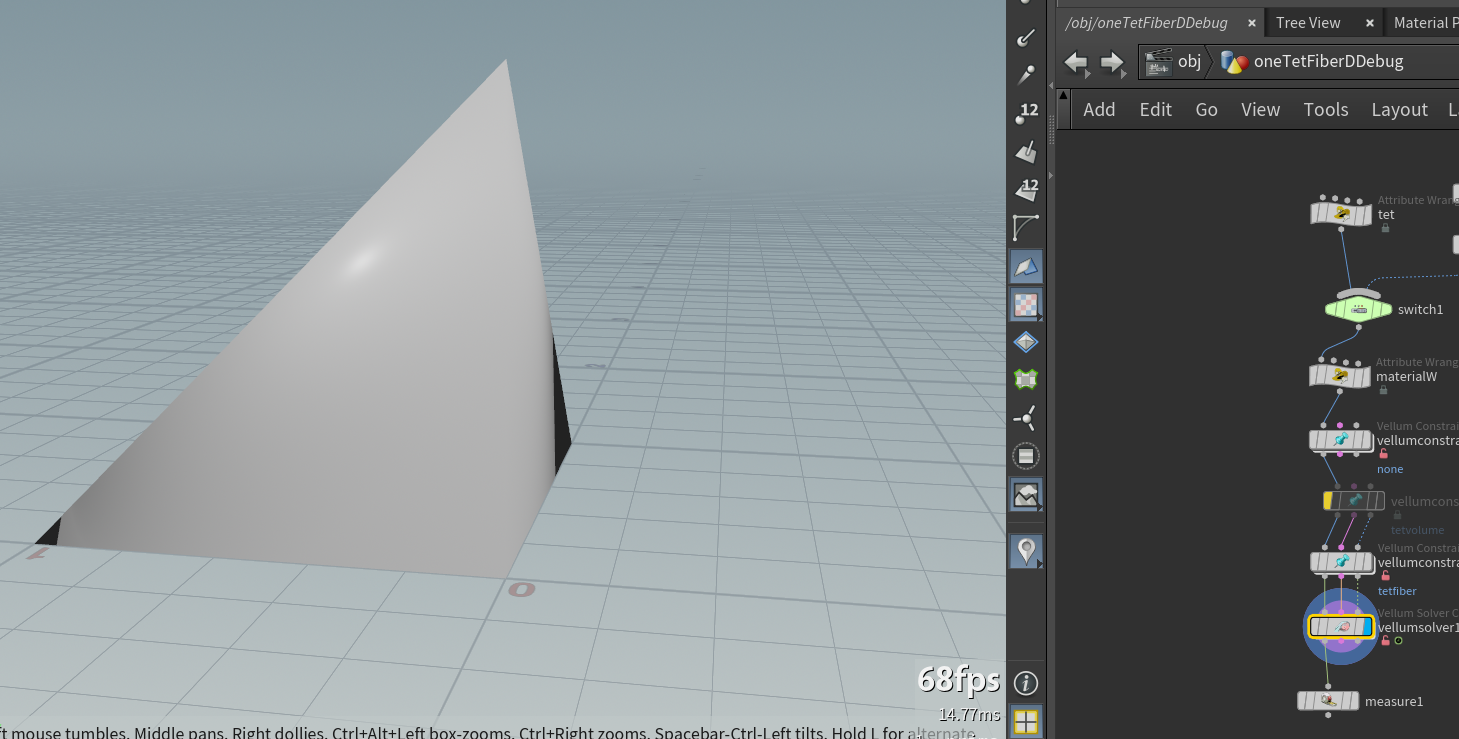The width and height of the screenshot is (1459, 739).
Task: Toggle display point numbers icon
Action: coord(1026,113)
